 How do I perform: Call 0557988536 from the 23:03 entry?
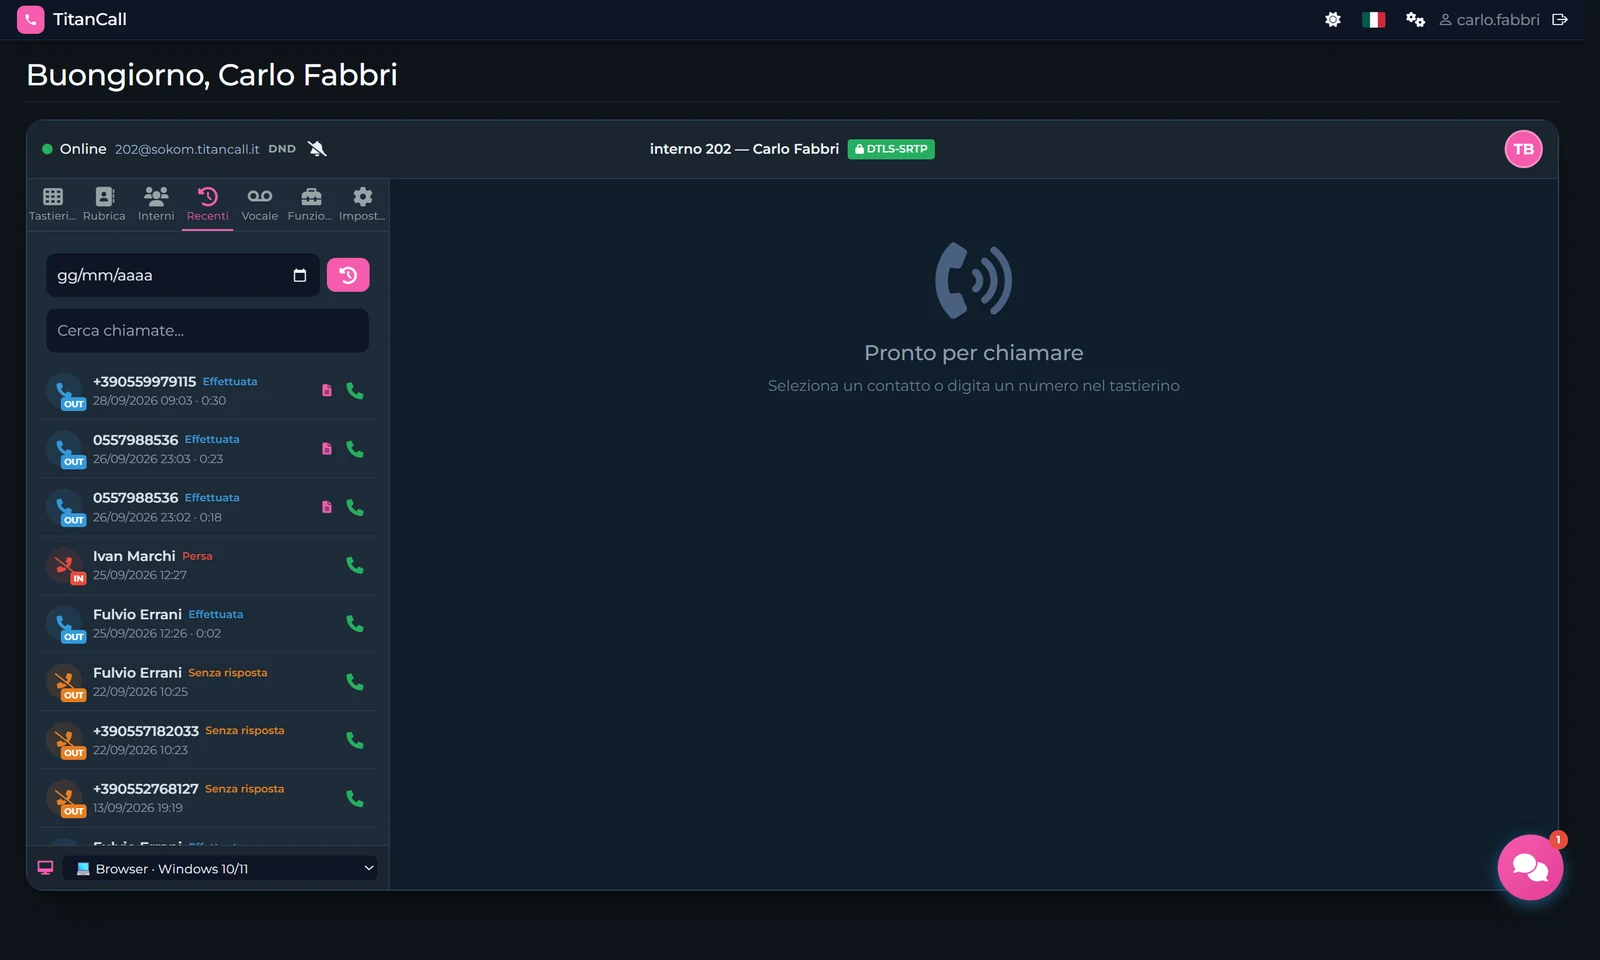pos(355,449)
